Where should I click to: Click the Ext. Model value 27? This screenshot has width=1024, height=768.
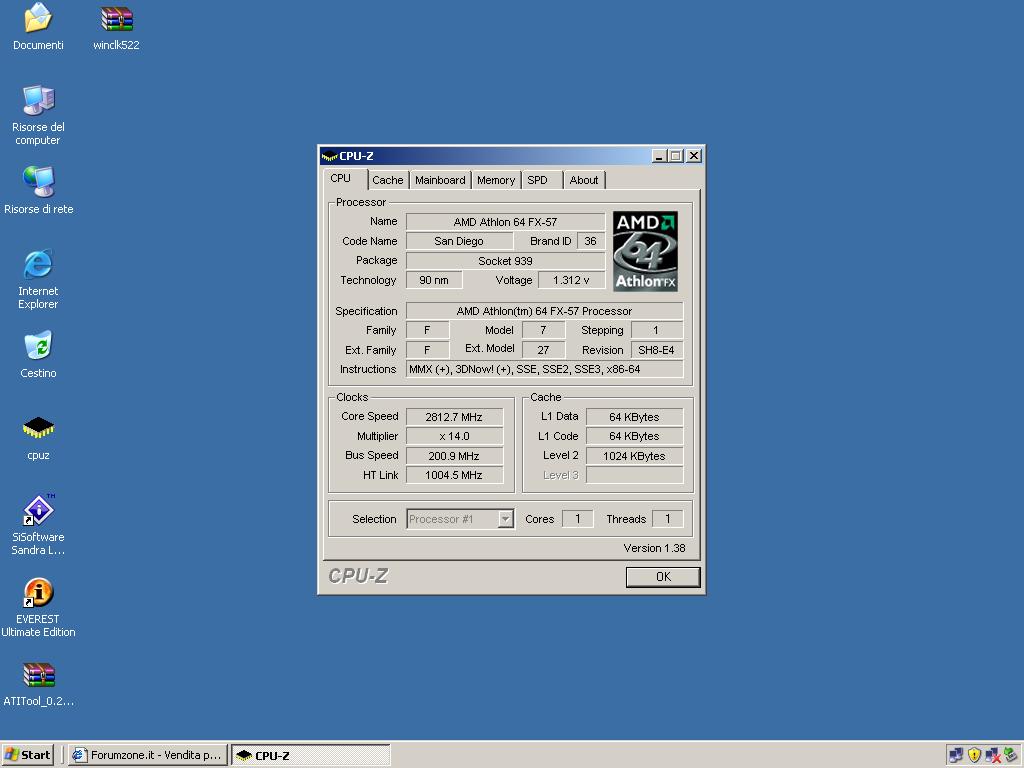pos(543,350)
